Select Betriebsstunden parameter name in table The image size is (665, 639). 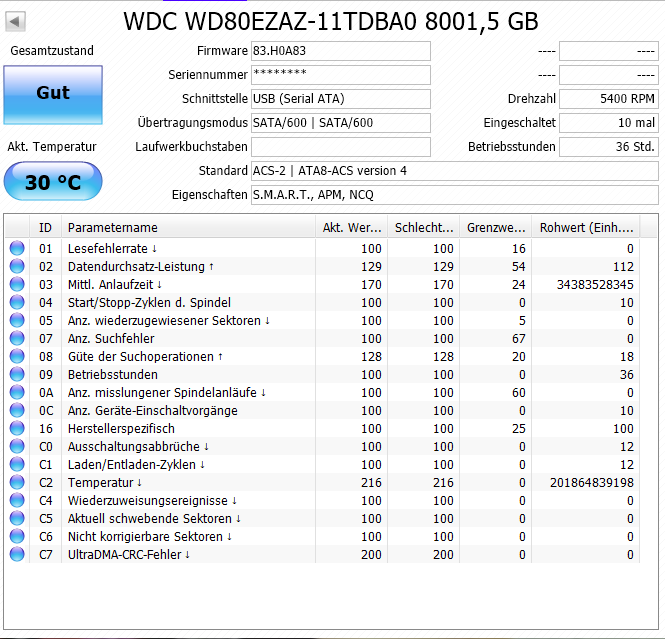113,375
